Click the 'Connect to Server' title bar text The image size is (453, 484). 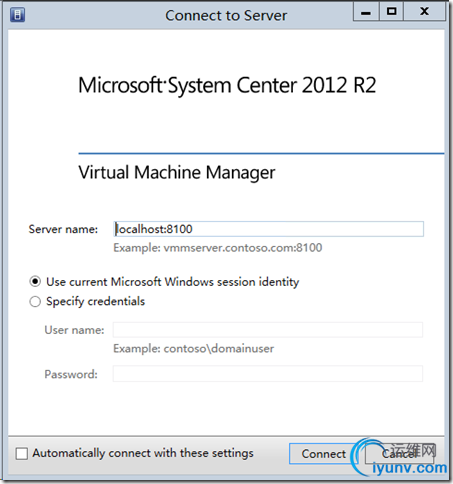pyautogui.click(x=226, y=15)
